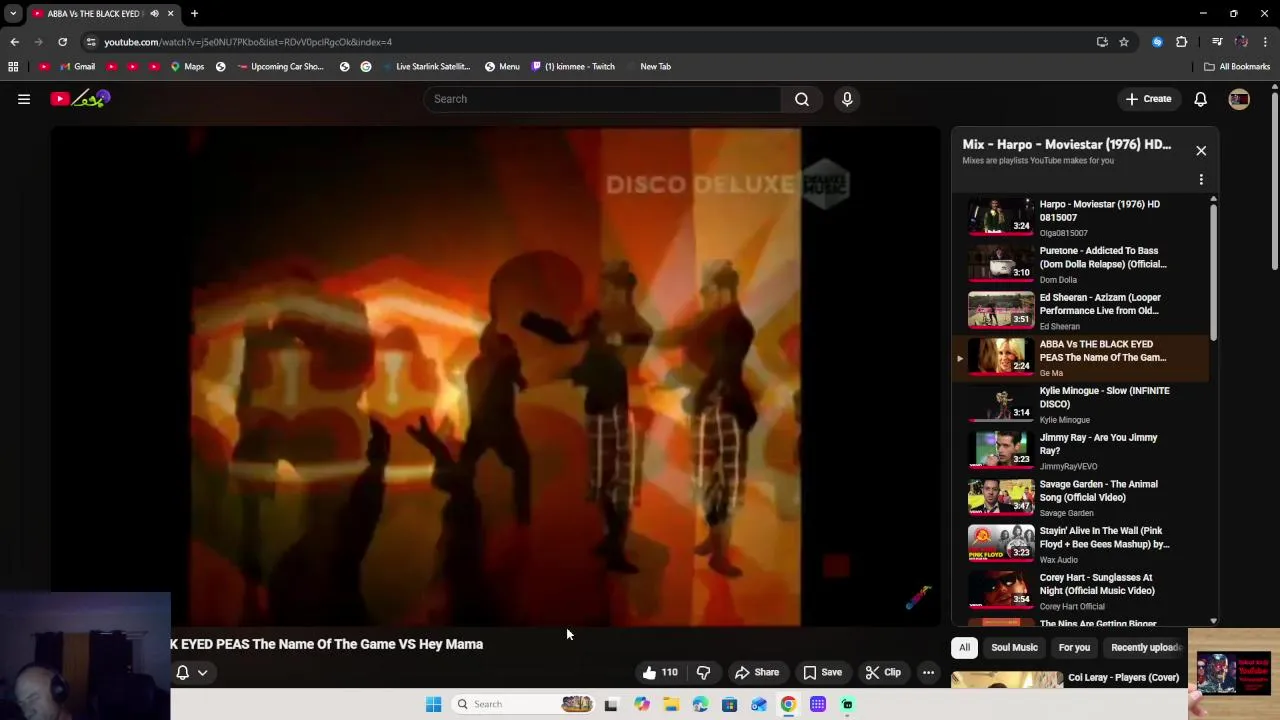Open the All Bookmarks folder

1237,66
